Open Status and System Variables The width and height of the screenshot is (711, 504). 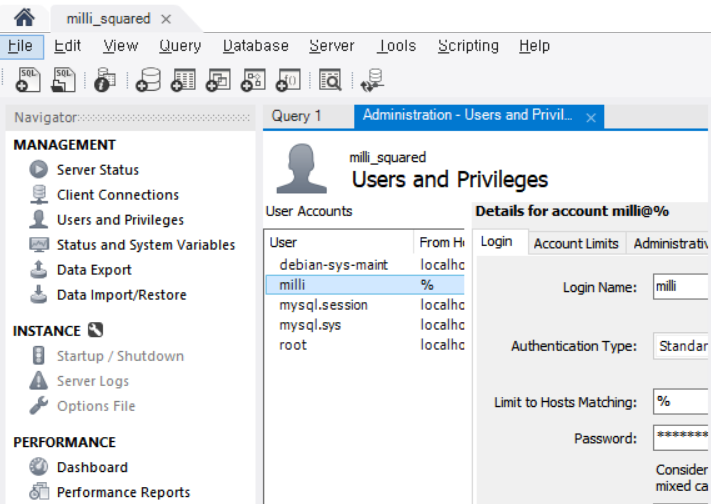pyautogui.click(x=146, y=245)
